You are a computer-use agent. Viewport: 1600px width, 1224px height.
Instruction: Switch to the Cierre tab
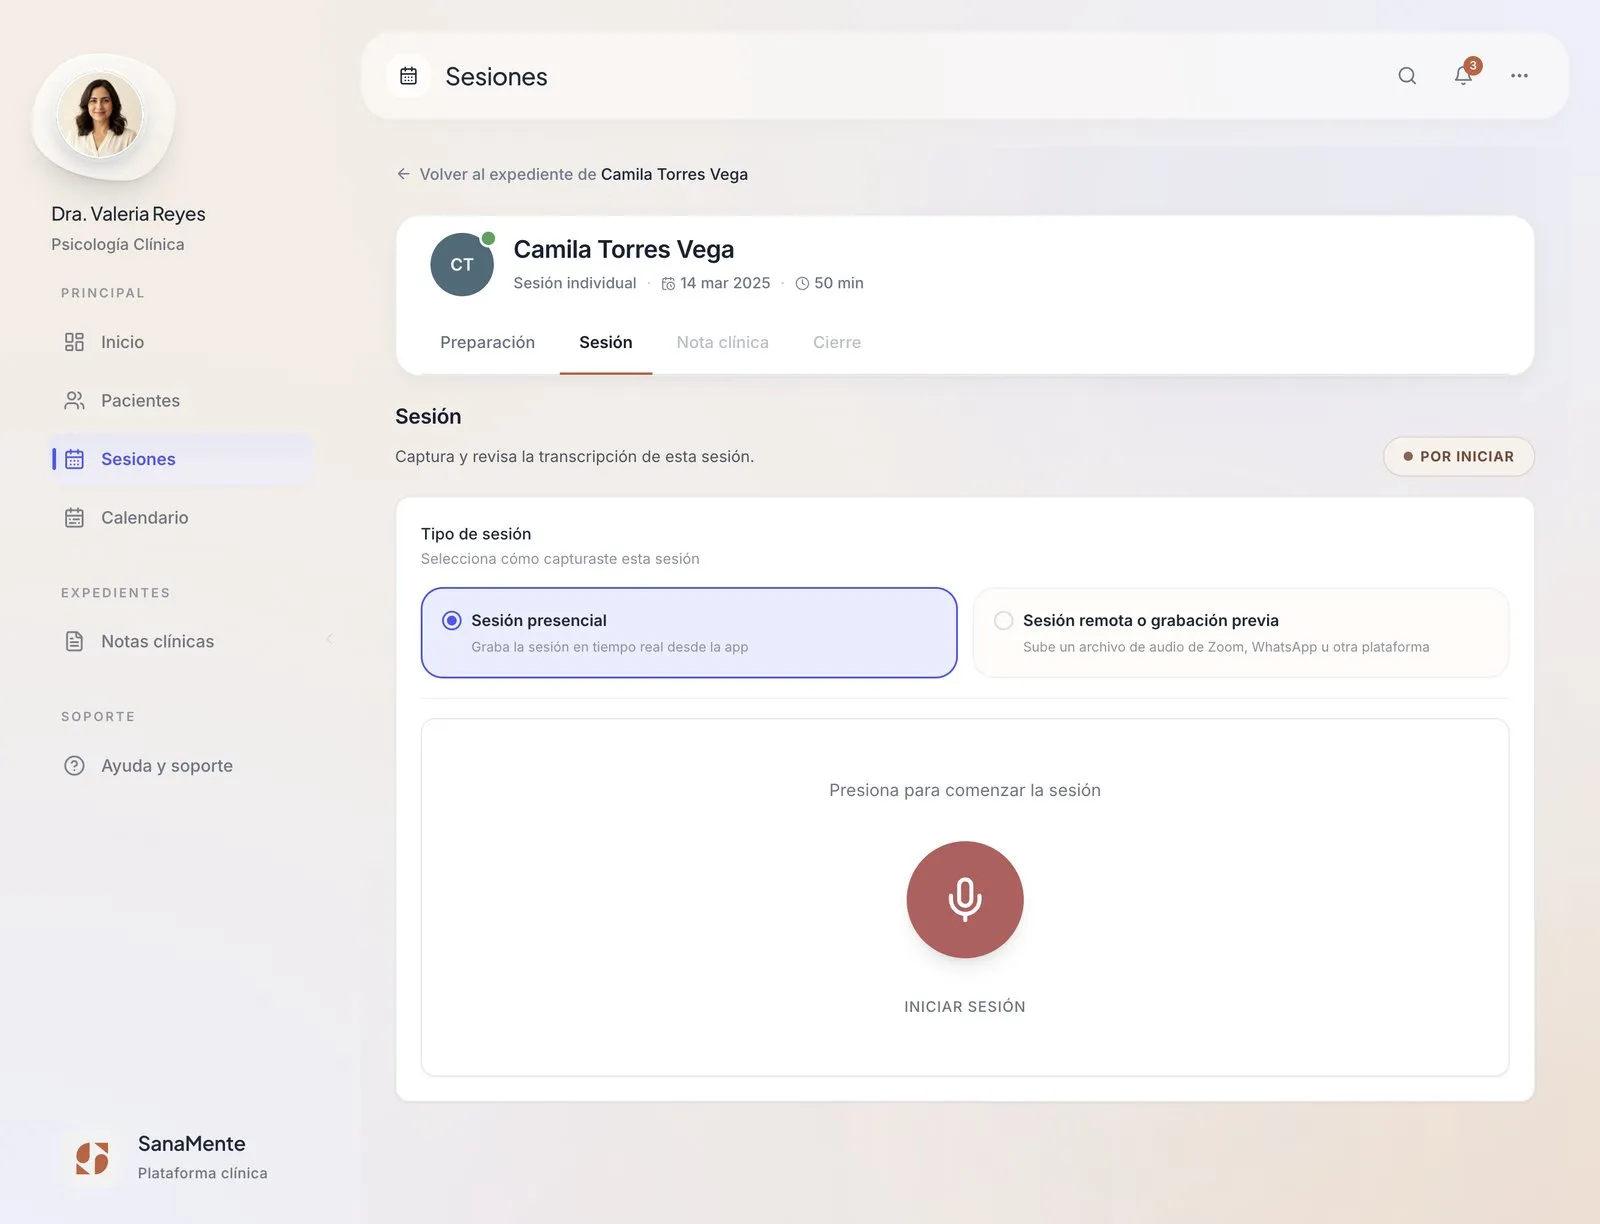pyautogui.click(x=837, y=342)
